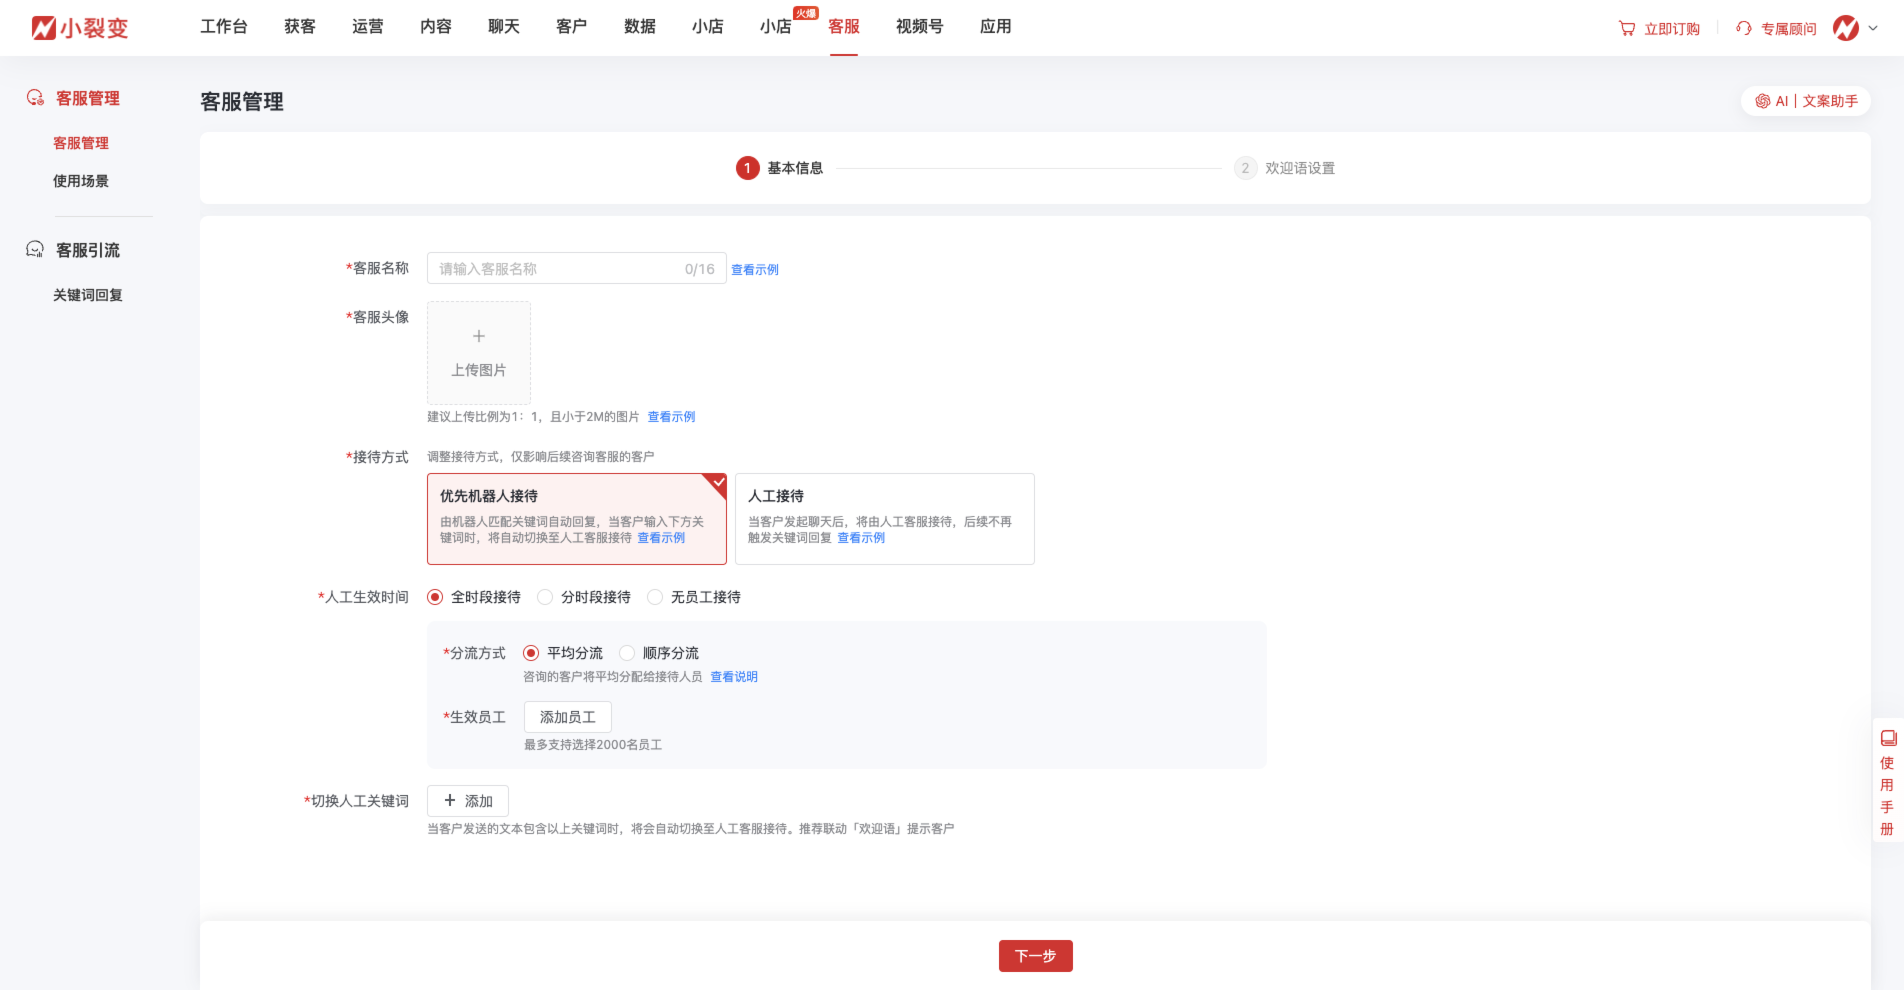The image size is (1904, 990).
Task: Expand the account avatar dropdown arrow
Action: (1873, 29)
